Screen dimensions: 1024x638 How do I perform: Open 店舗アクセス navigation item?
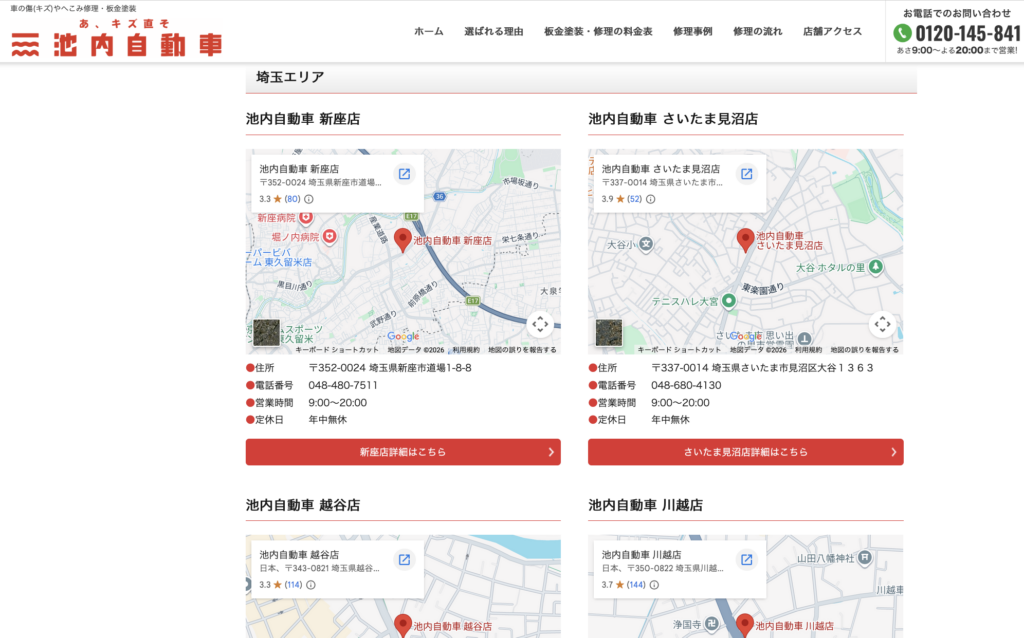[x=832, y=31]
